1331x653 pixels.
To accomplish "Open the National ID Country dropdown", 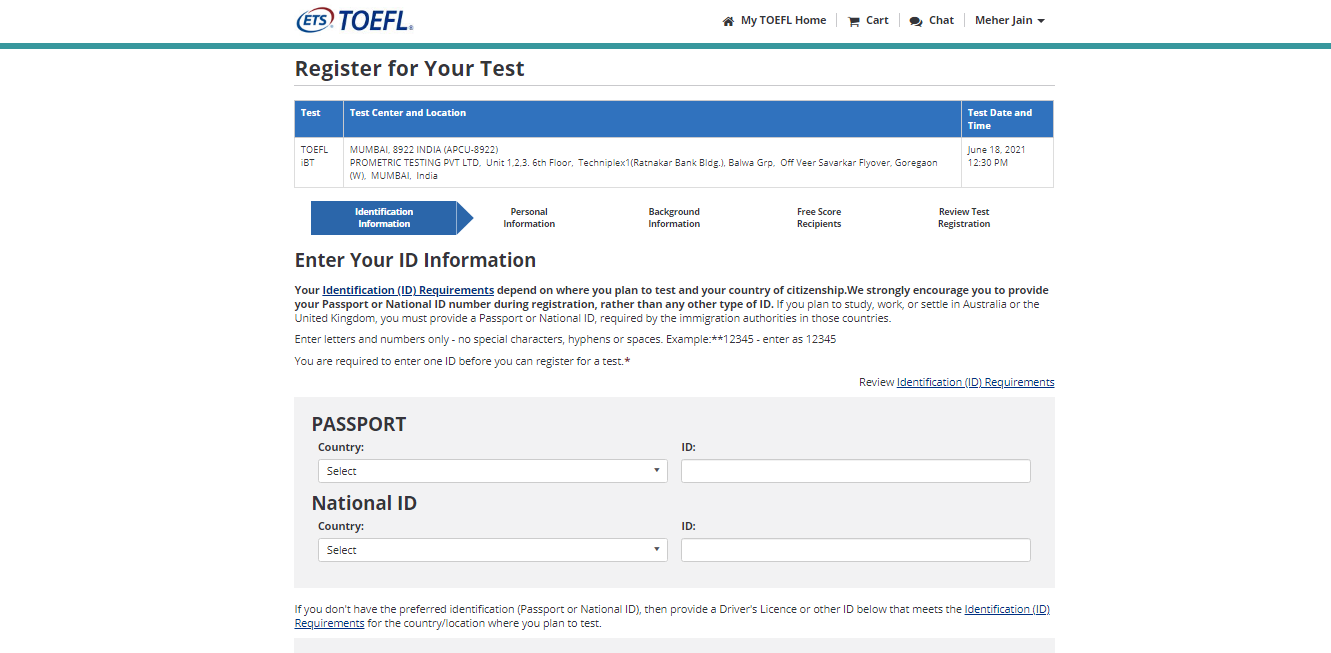I will click(x=493, y=550).
